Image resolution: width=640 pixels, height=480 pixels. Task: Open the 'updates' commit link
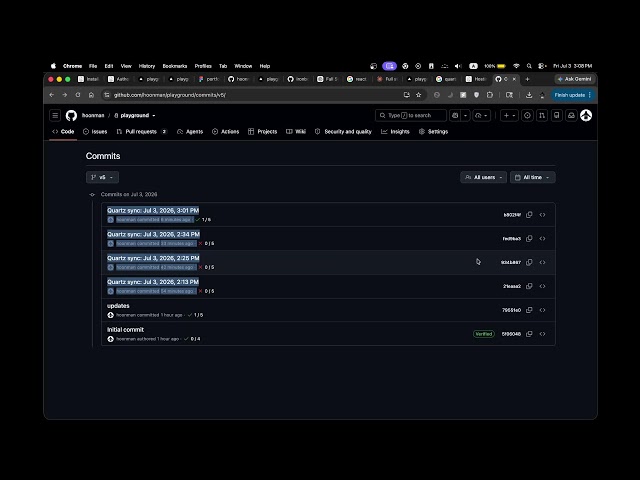click(x=118, y=306)
